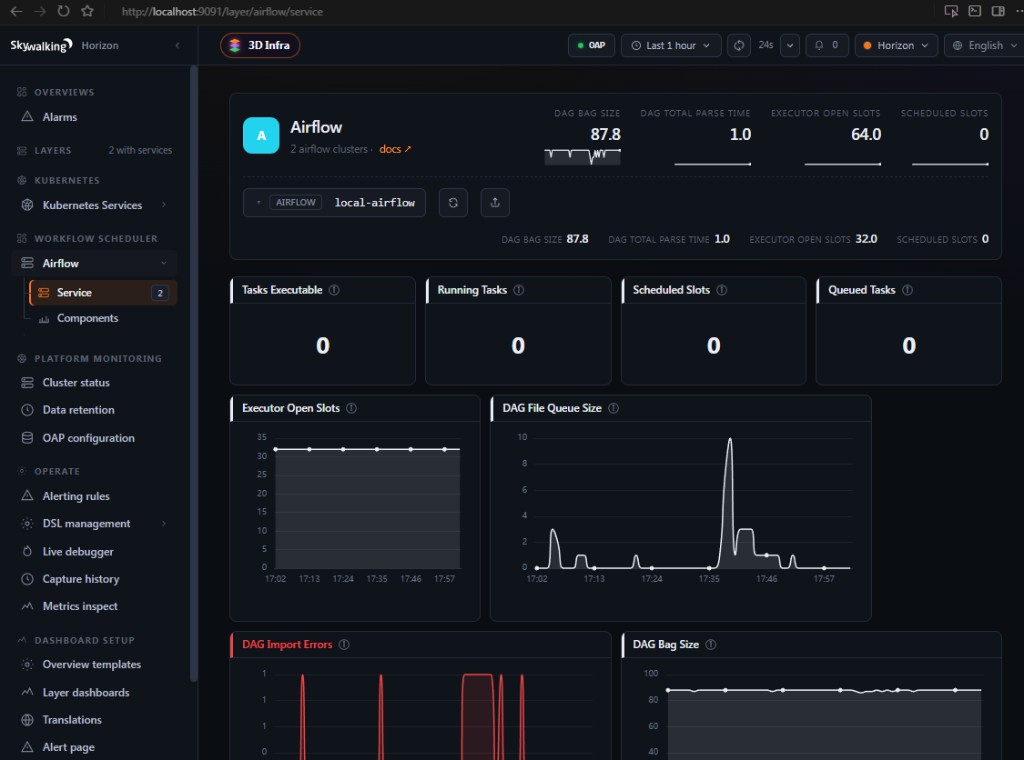Select the Service sub-item under Airflow

coord(103,293)
